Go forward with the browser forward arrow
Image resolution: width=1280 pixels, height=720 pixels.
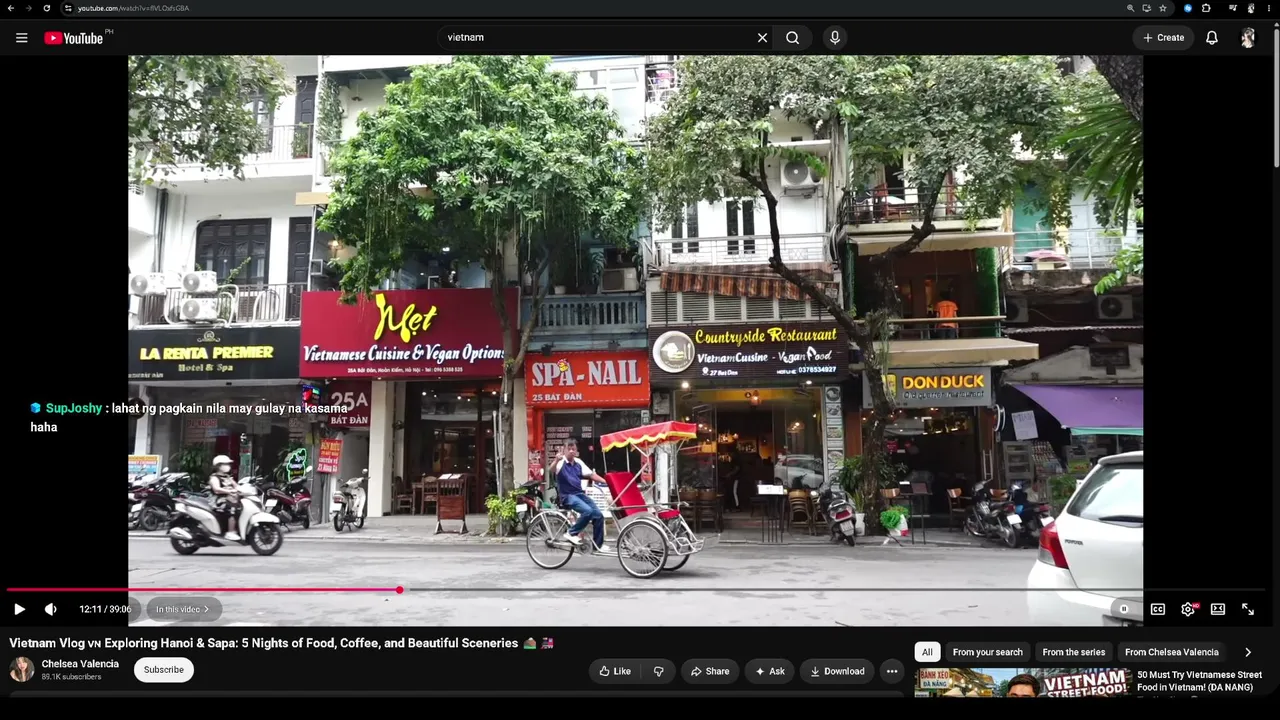click(28, 8)
